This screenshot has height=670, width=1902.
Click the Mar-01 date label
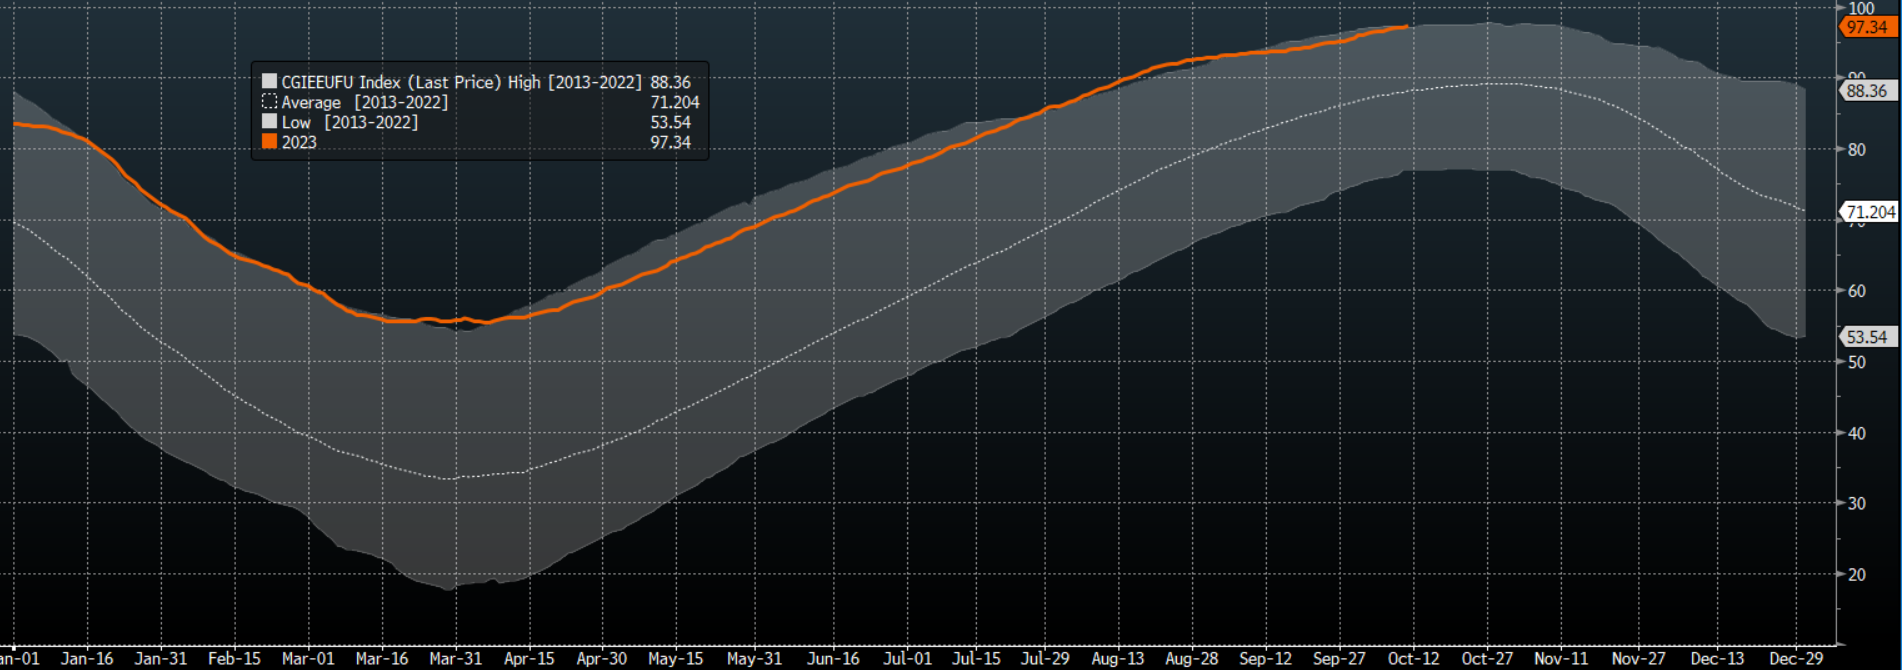[308, 658]
